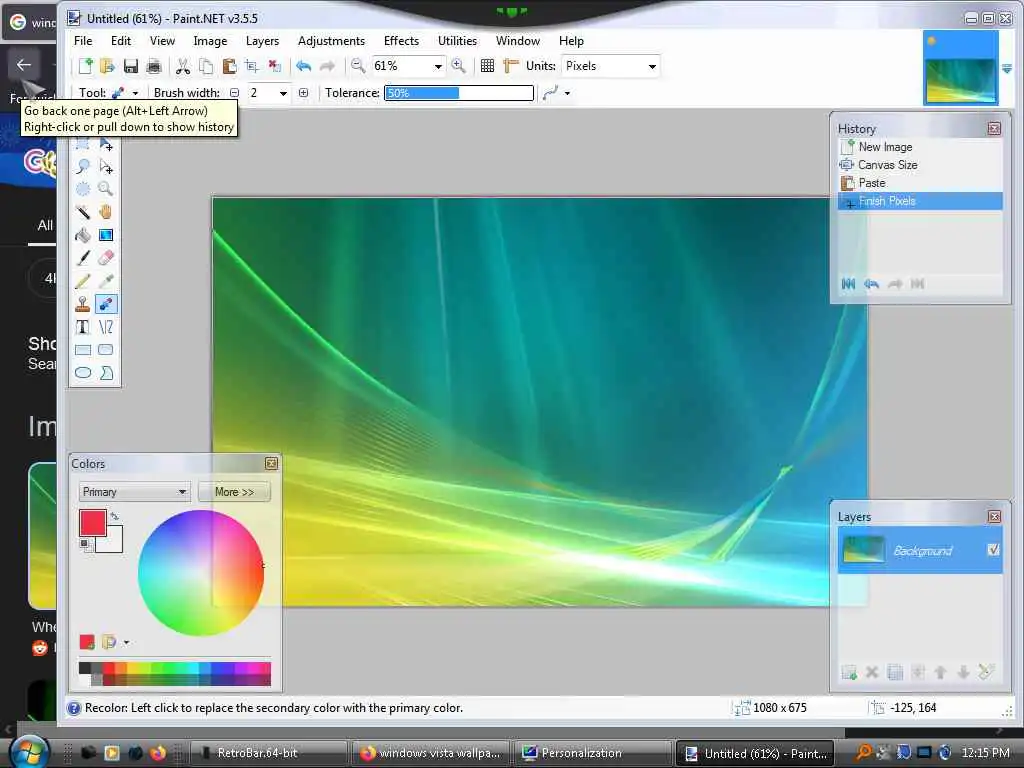Open the Primary color selector dropdown
Screen dimensions: 1024x768
point(135,492)
